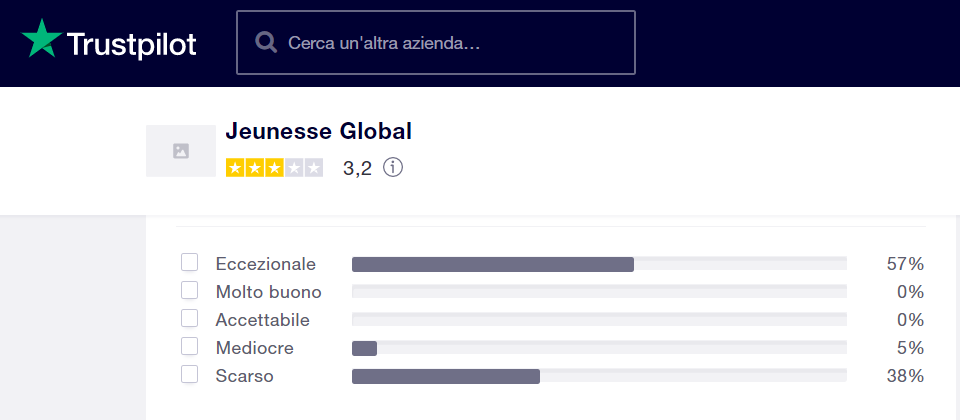Enable the Accettabile filter checkbox

point(190,318)
